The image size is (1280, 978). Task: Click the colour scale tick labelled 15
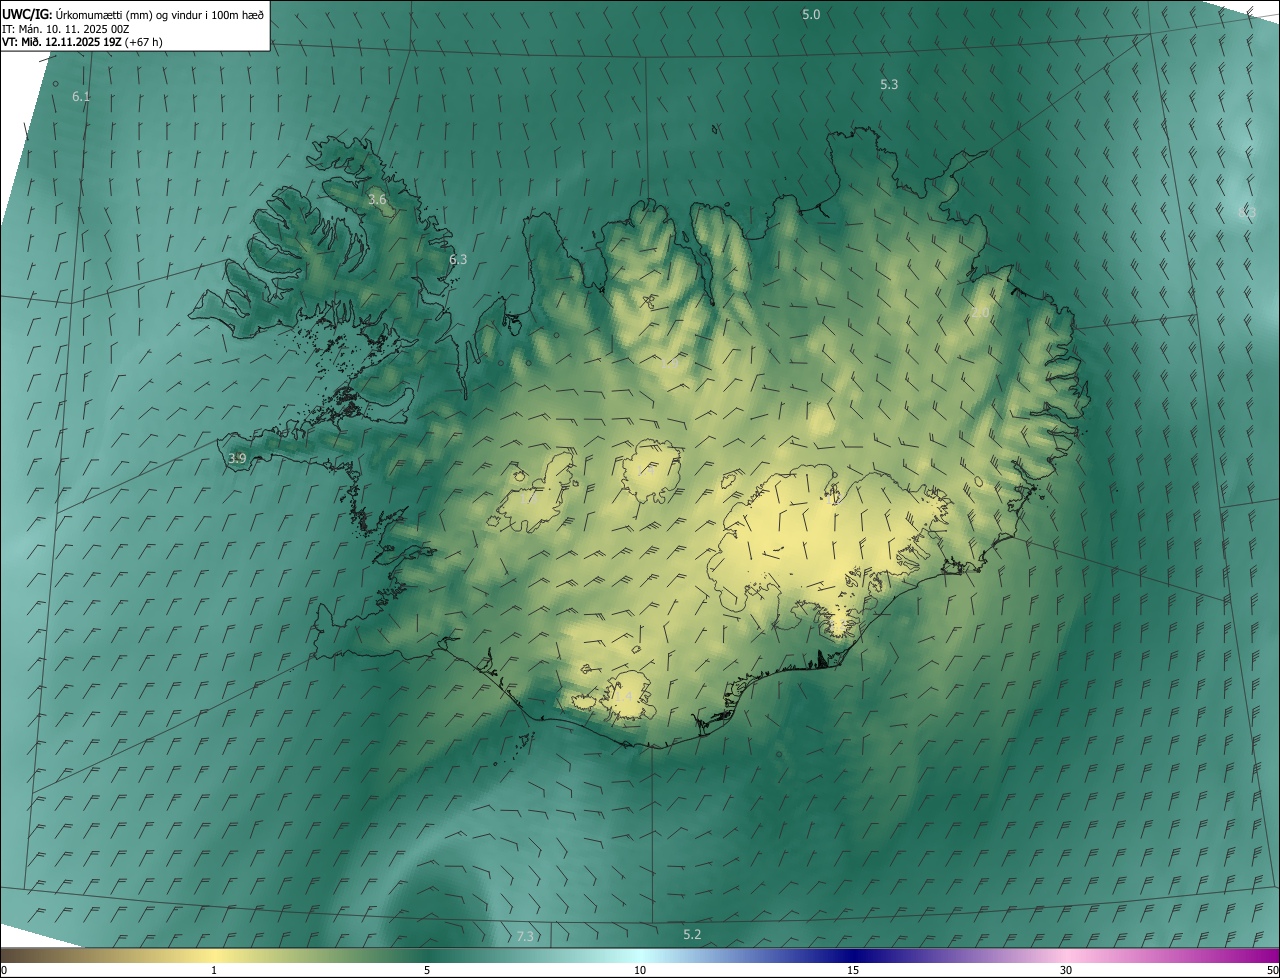853,970
